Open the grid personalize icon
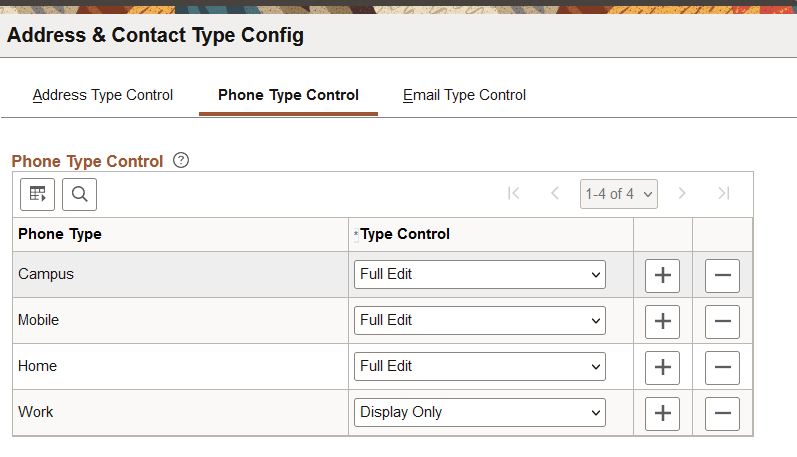 pyautogui.click(x=38, y=194)
